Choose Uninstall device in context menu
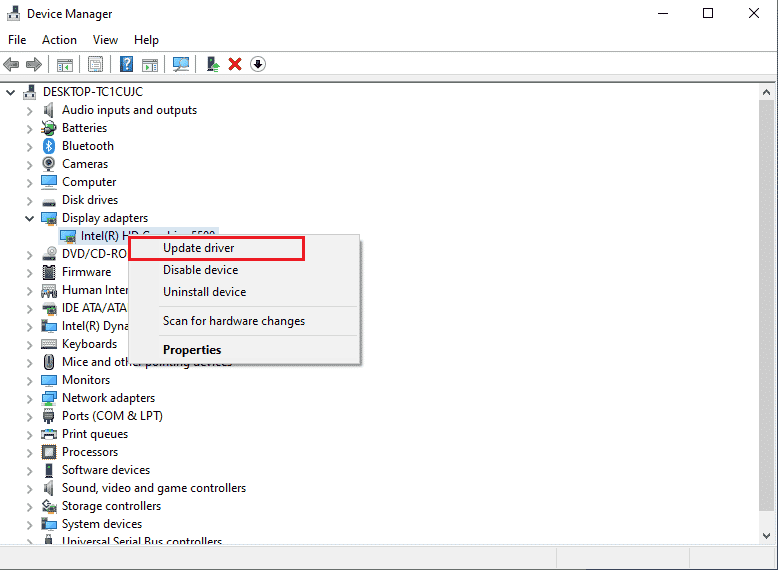 (204, 292)
